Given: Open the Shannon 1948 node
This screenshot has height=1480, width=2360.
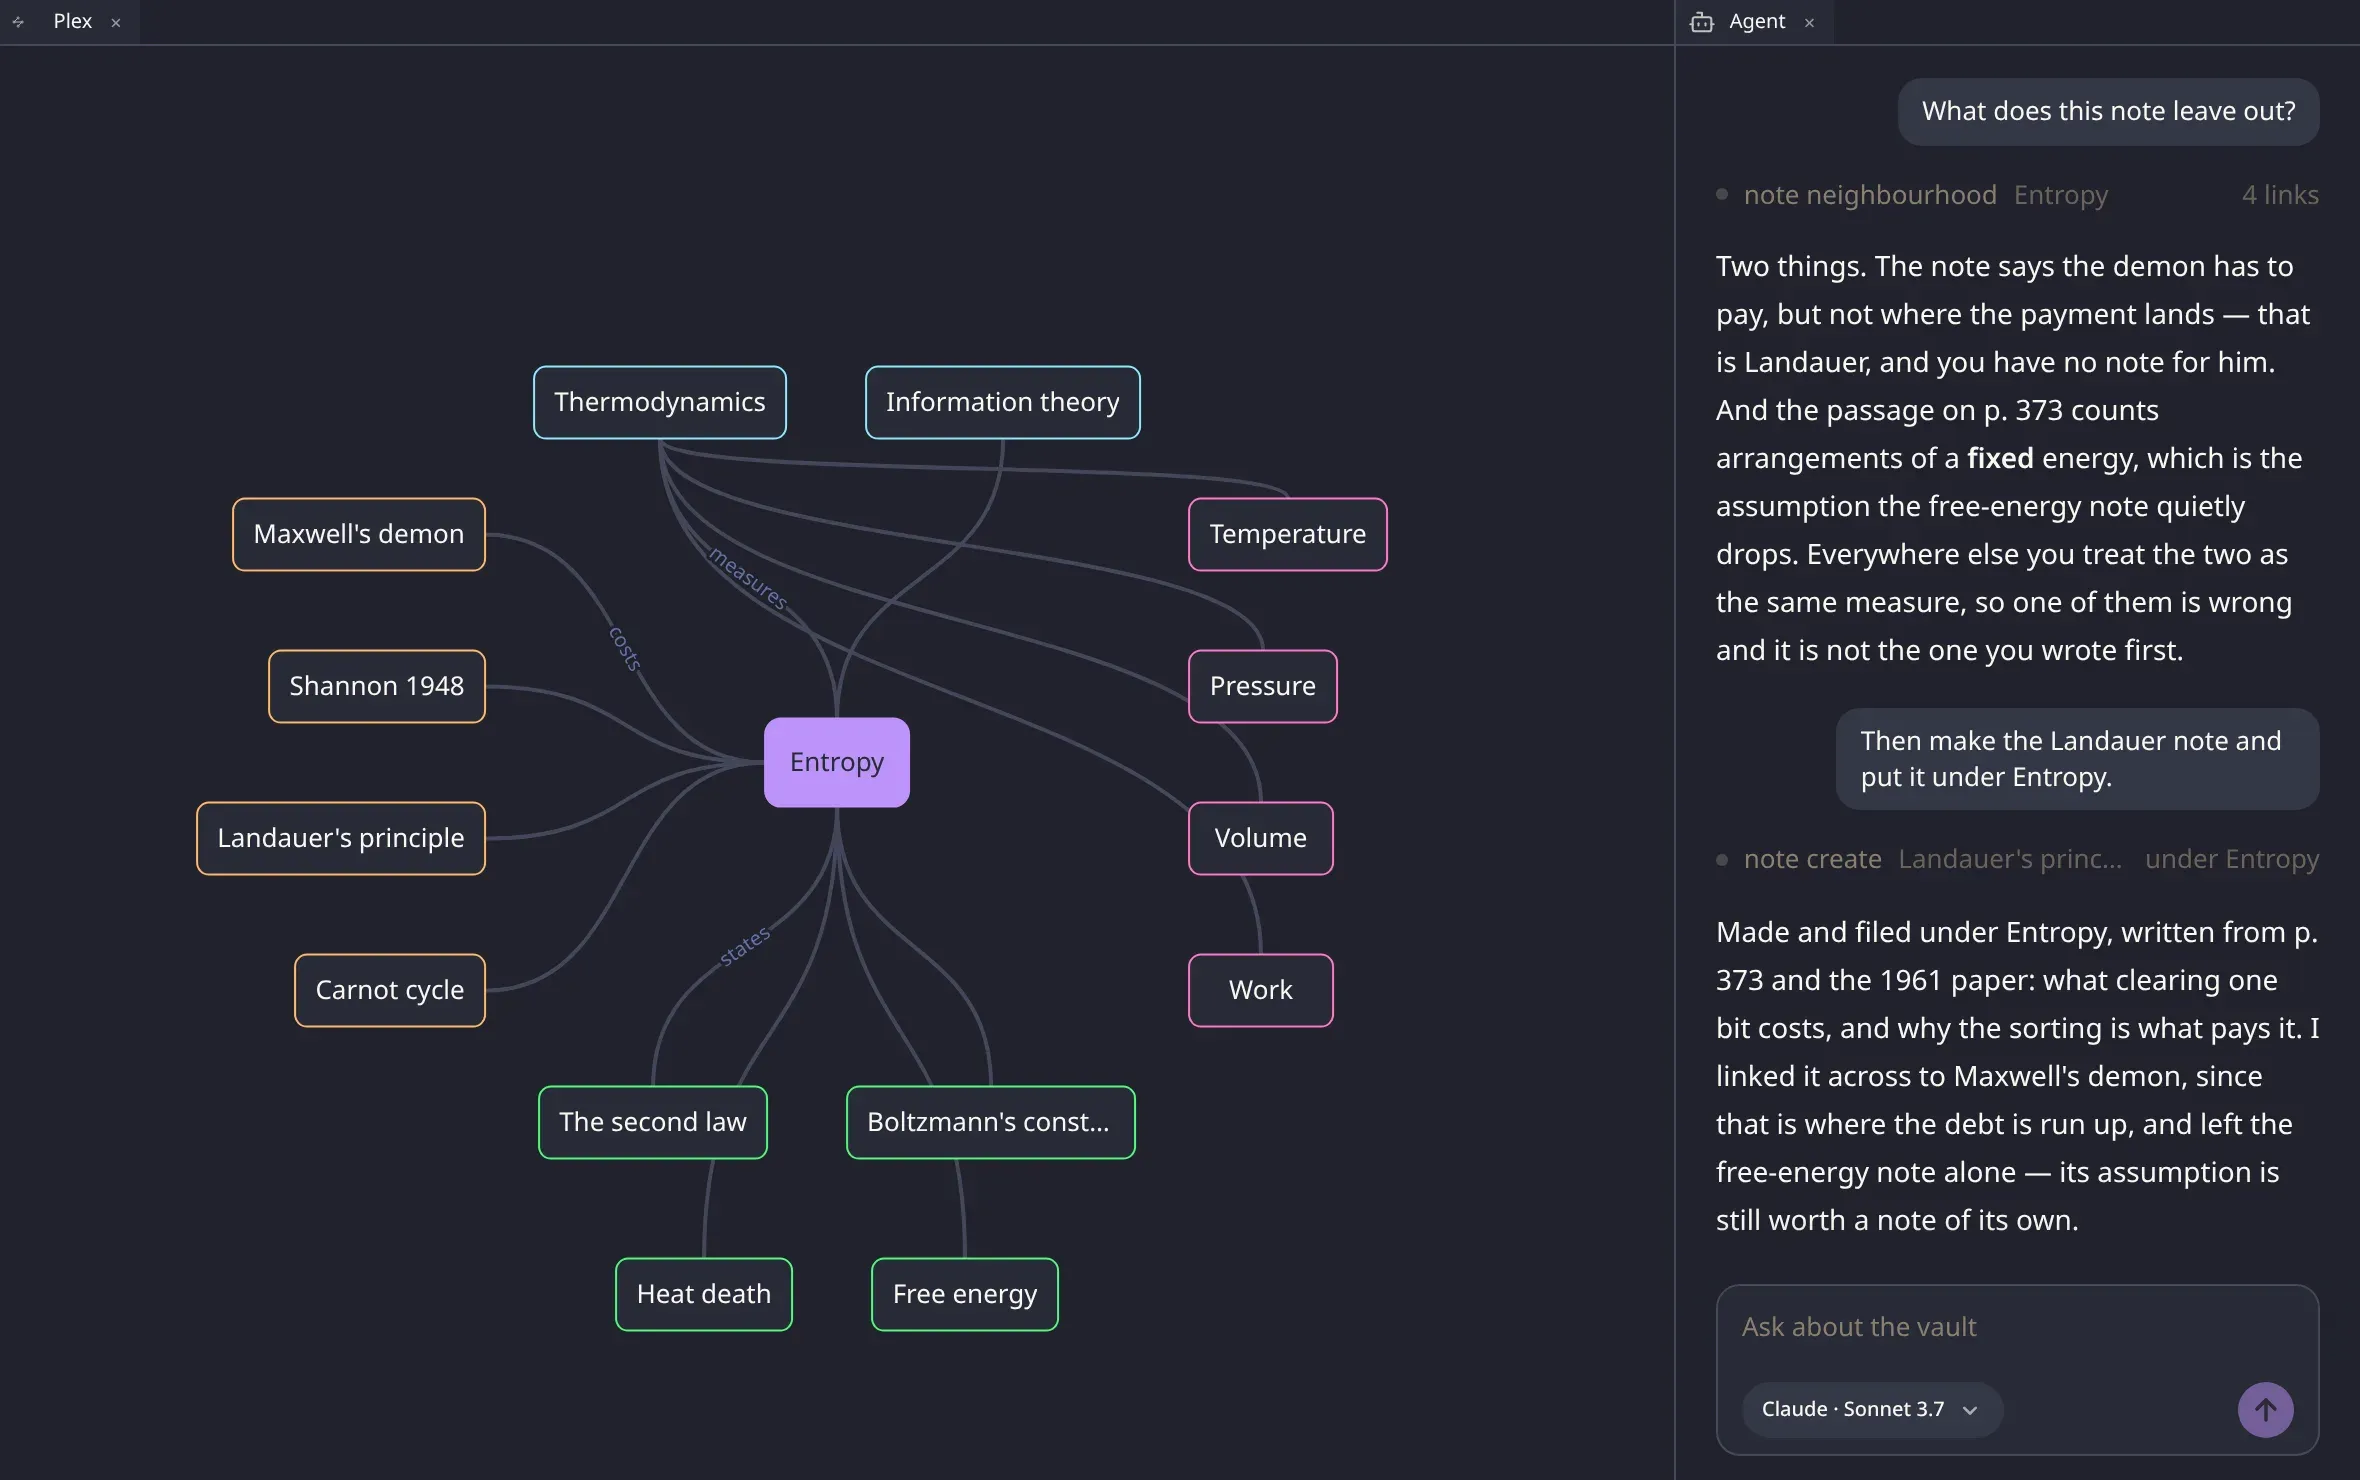Looking at the screenshot, I should pos(377,686).
